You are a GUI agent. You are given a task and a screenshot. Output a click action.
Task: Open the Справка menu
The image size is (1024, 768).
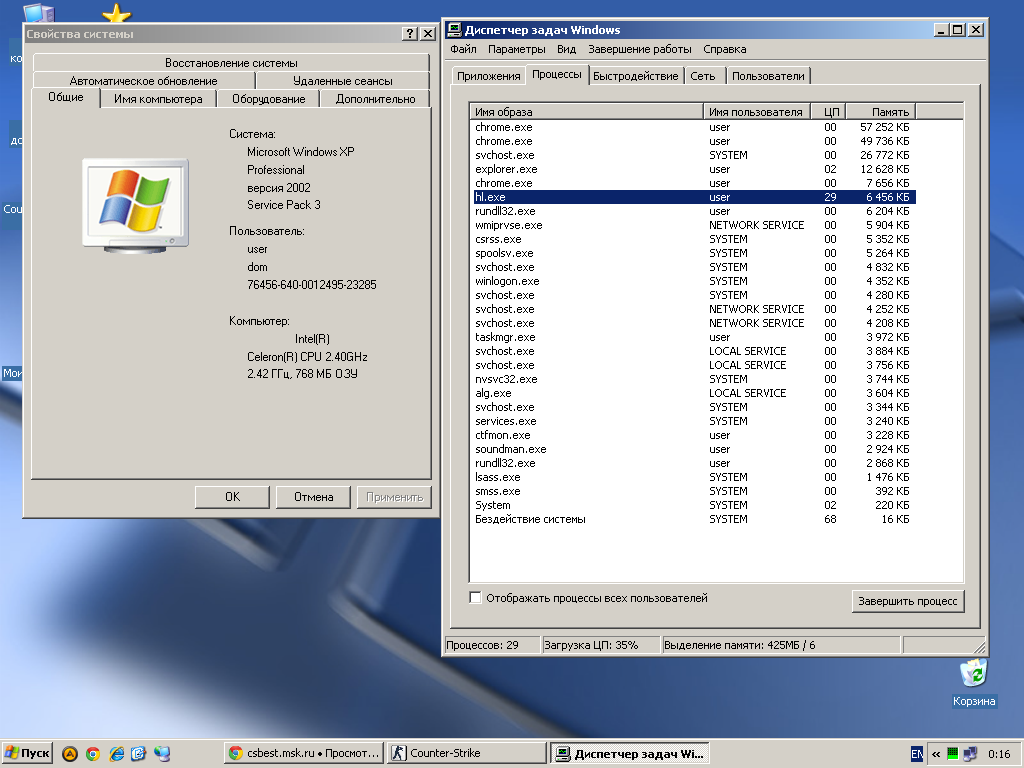pos(724,49)
